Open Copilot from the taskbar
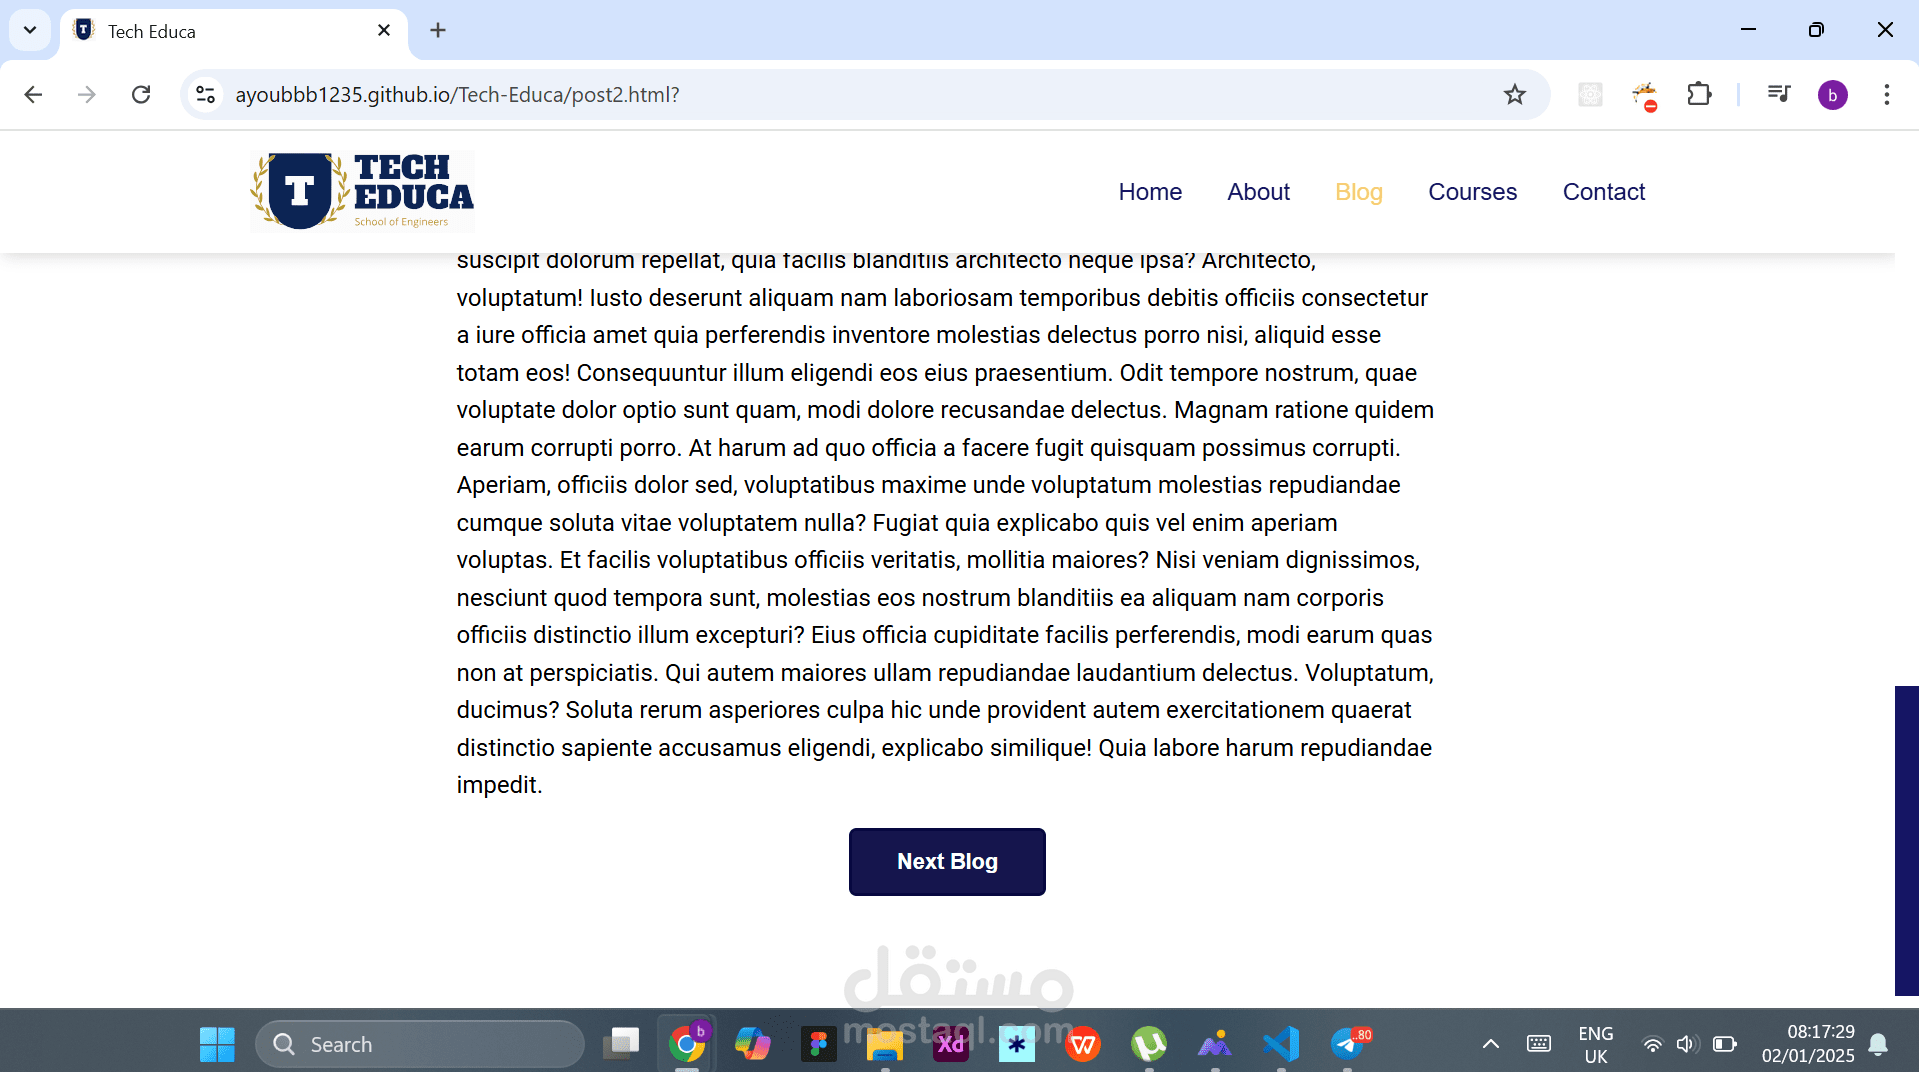This screenshot has height=1072, width=1919. [753, 1044]
